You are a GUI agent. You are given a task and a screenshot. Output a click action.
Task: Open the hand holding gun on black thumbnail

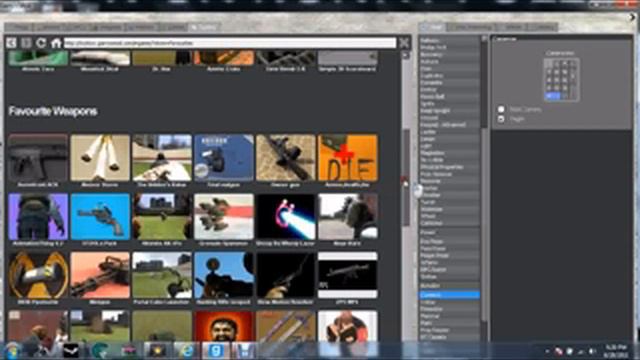click(x=286, y=275)
